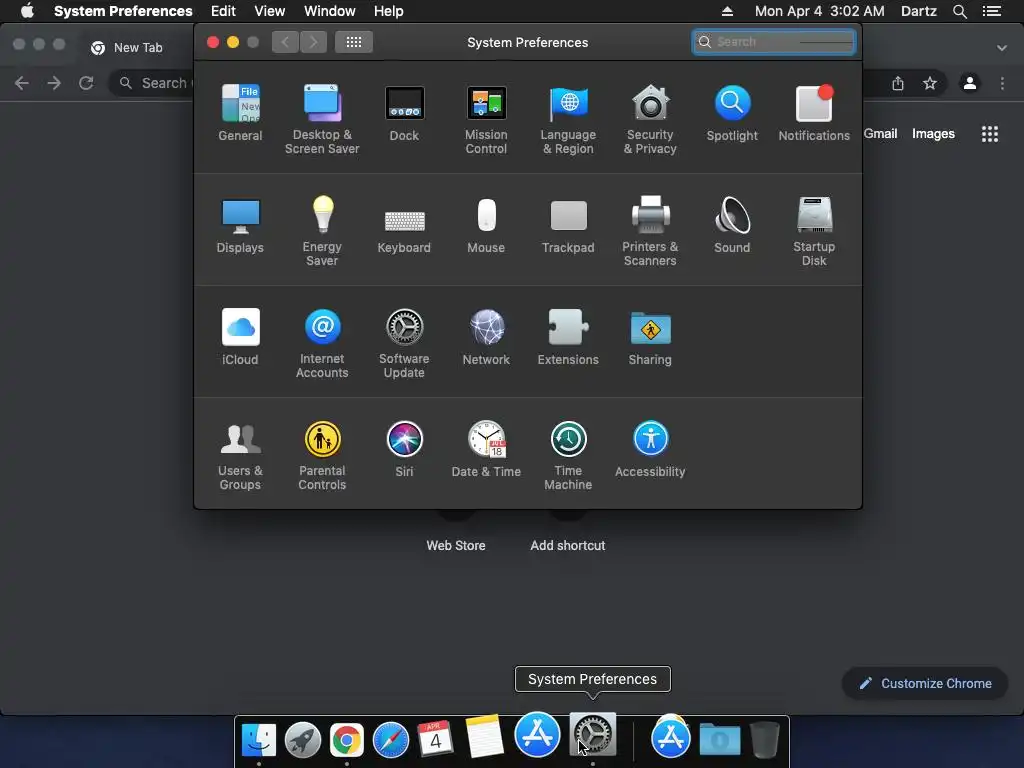Open the Edit menu
The height and width of the screenshot is (768, 1024).
click(223, 11)
